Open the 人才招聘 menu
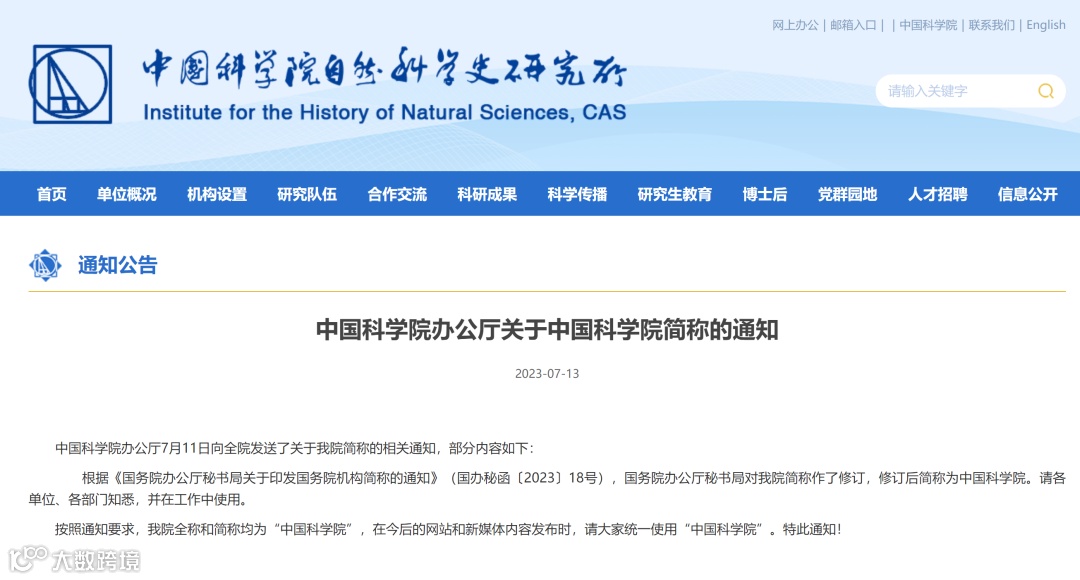Image resolution: width=1080 pixels, height=580 pixels. [x=937, y=194]
